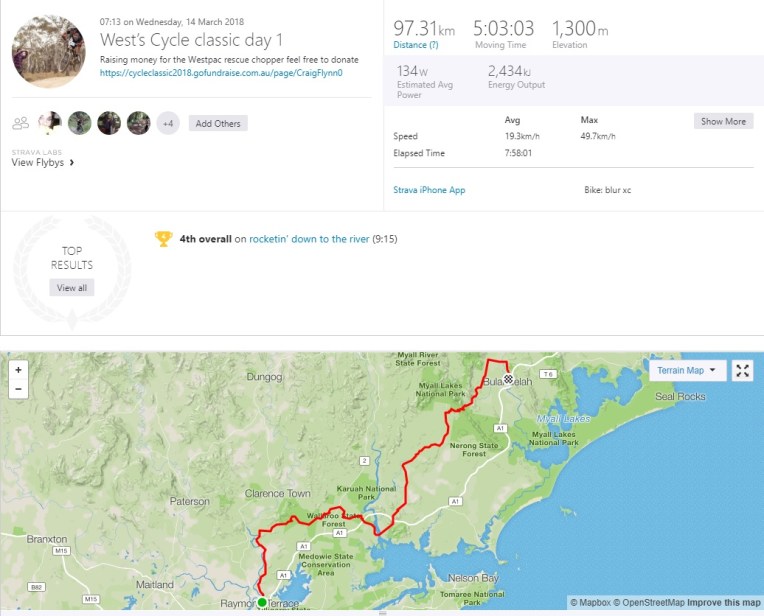This screenshot has width=764, height=616.
Task: Click the checkered finish flag marker
Action: [x=508, y=379]
